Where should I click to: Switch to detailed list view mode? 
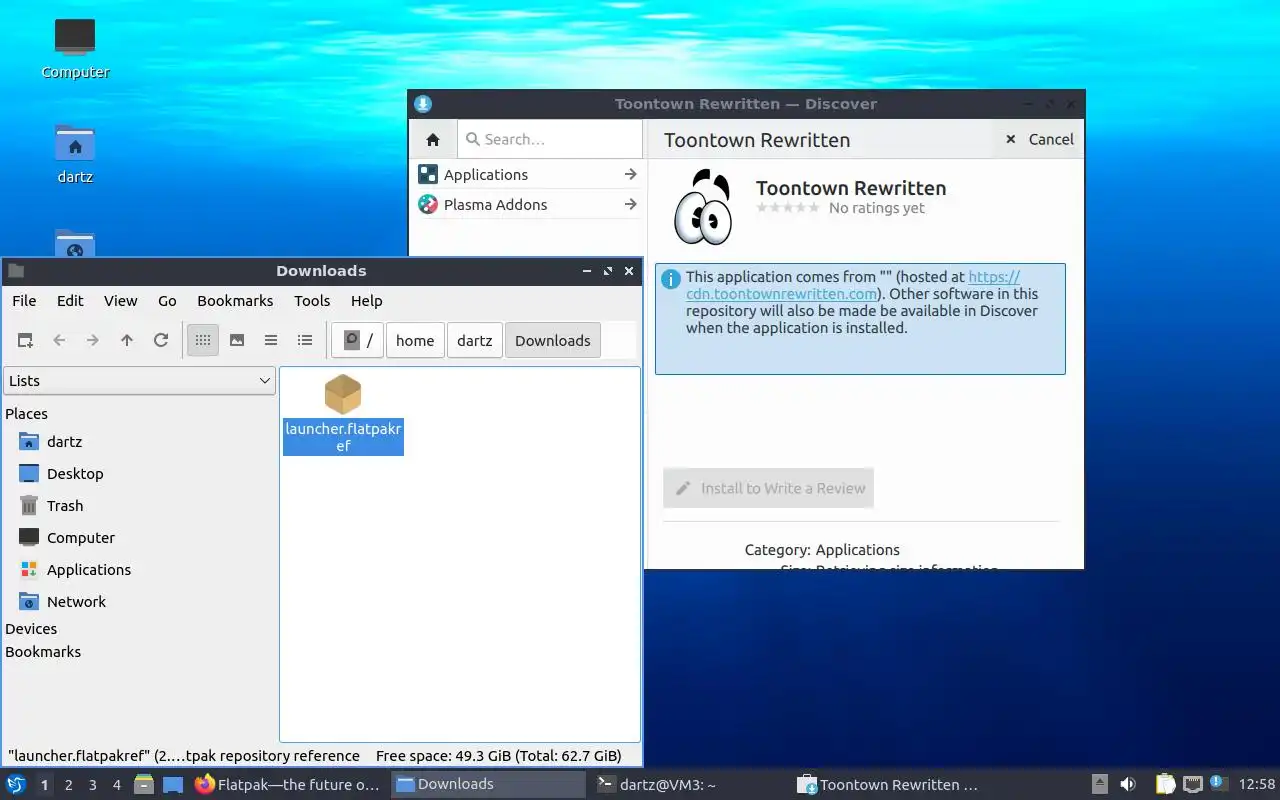click(x=305, y=340)
